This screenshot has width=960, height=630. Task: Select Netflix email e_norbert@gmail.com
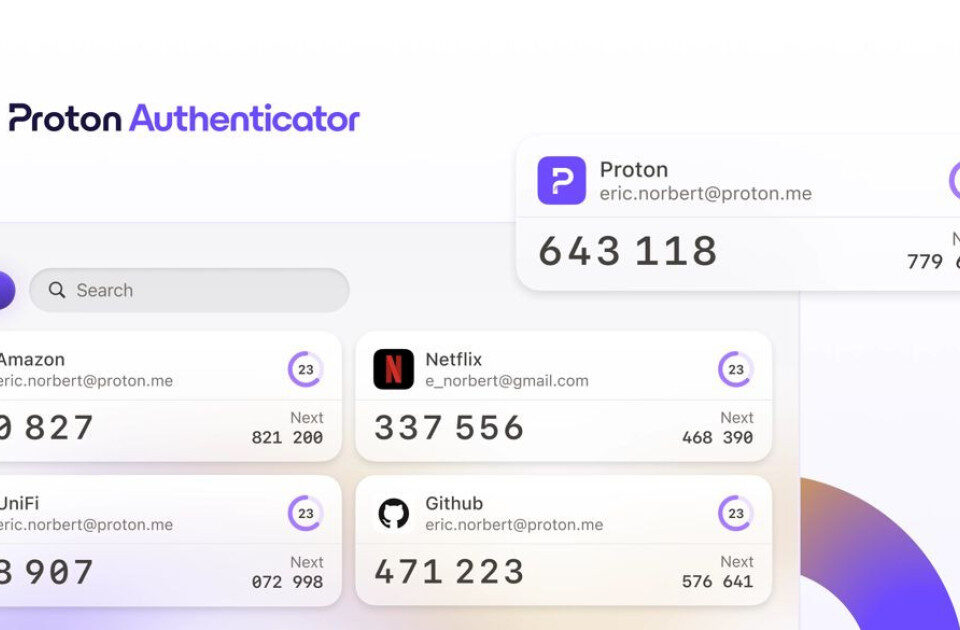(x=507, y=381)
